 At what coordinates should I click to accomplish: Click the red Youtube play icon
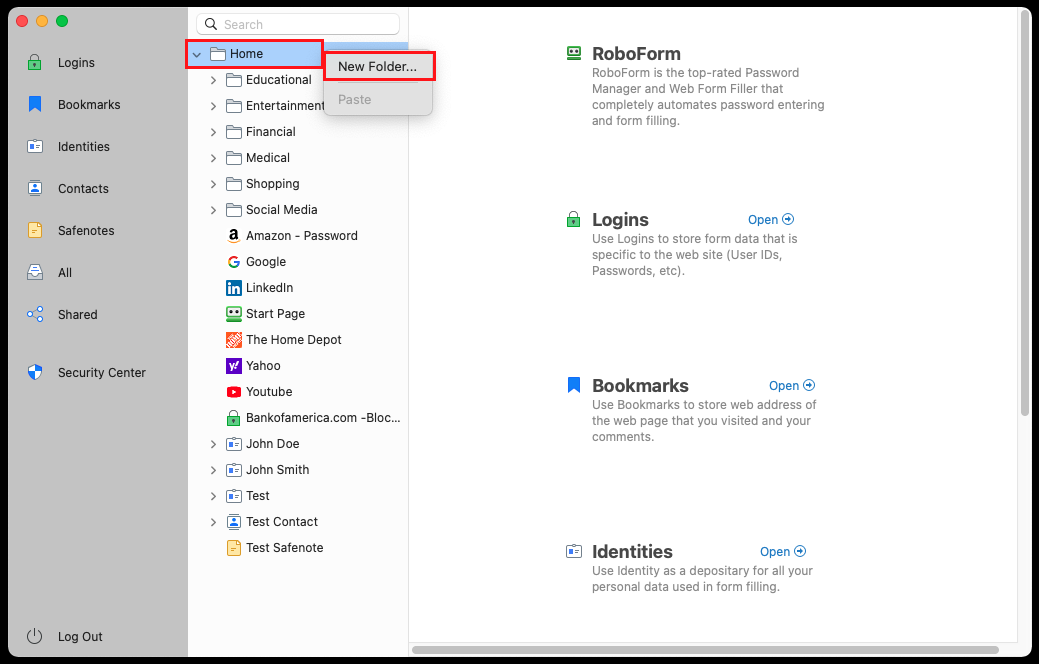point(233,392)
